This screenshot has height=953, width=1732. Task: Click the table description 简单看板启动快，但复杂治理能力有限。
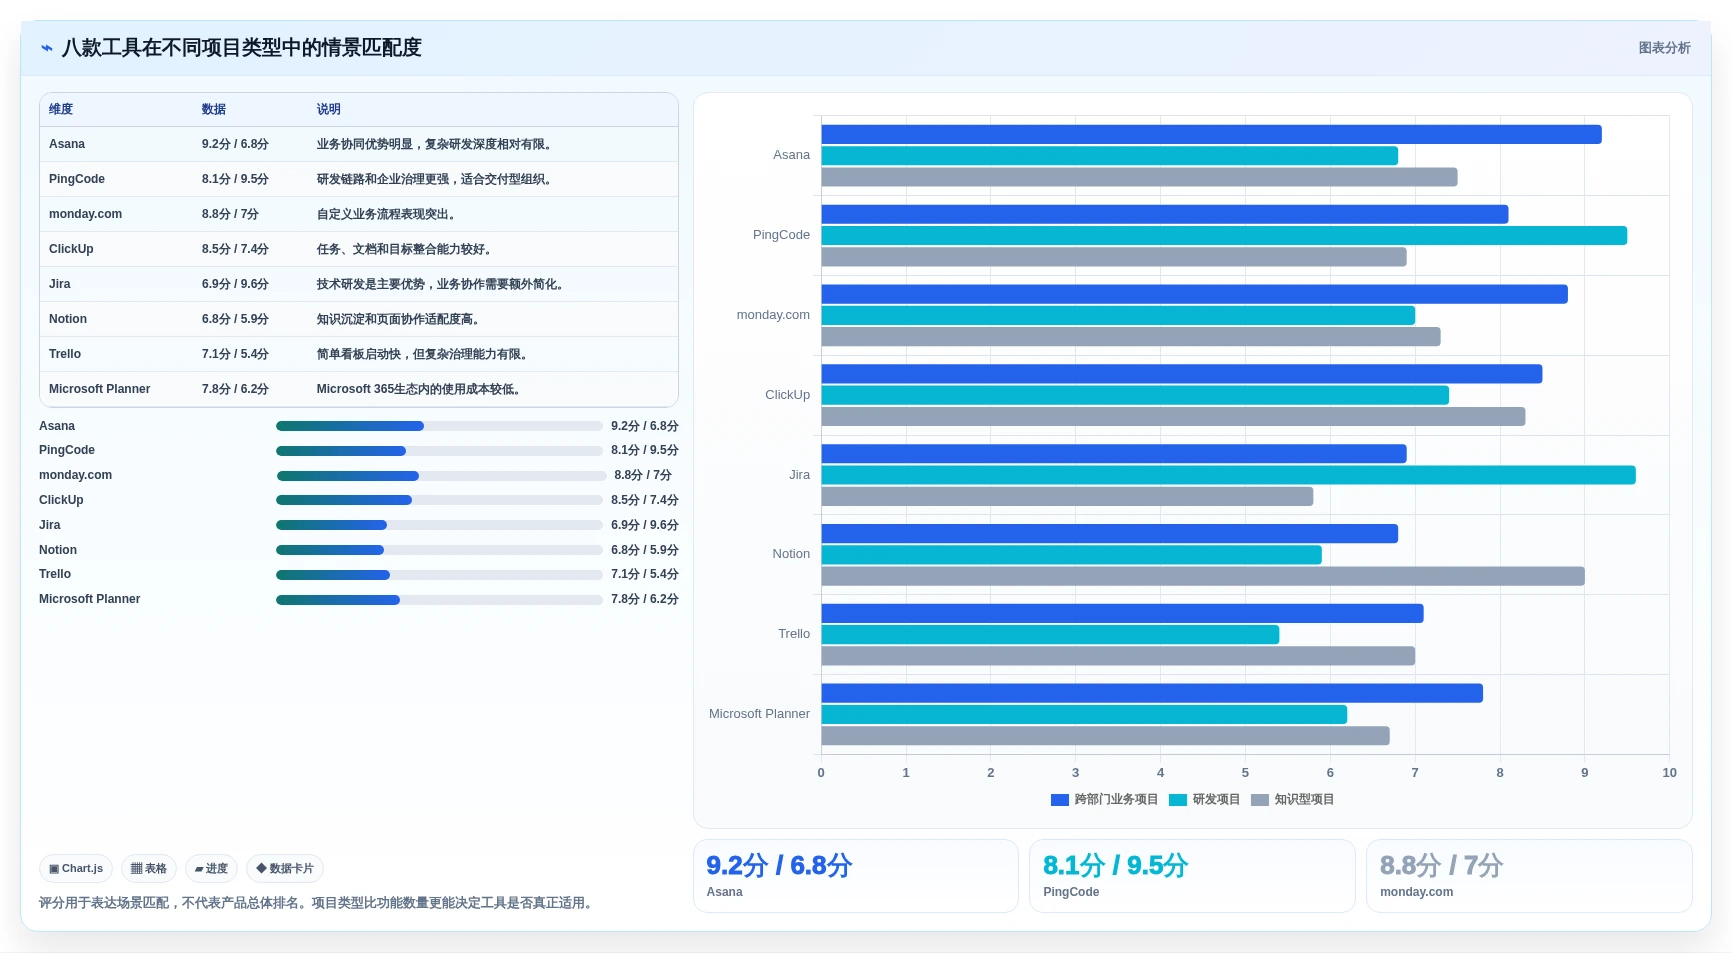click(x=424, y=354)
